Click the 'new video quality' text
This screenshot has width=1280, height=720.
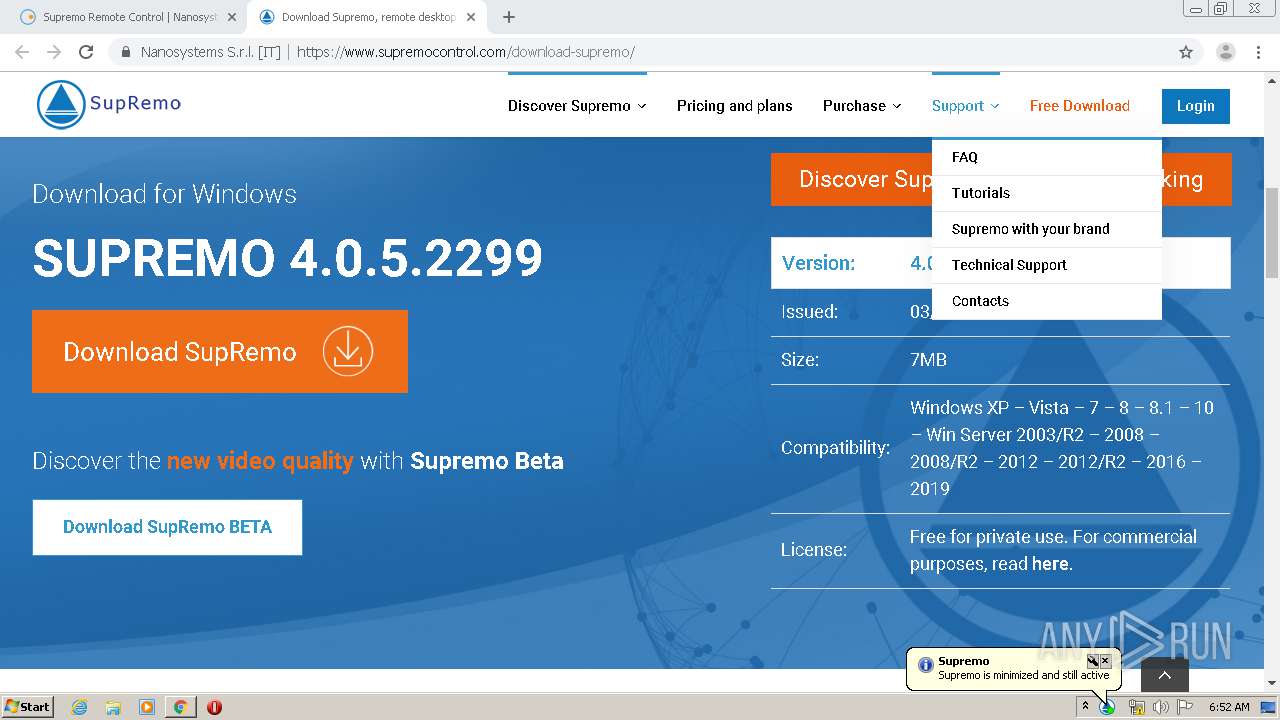[260, 461]
